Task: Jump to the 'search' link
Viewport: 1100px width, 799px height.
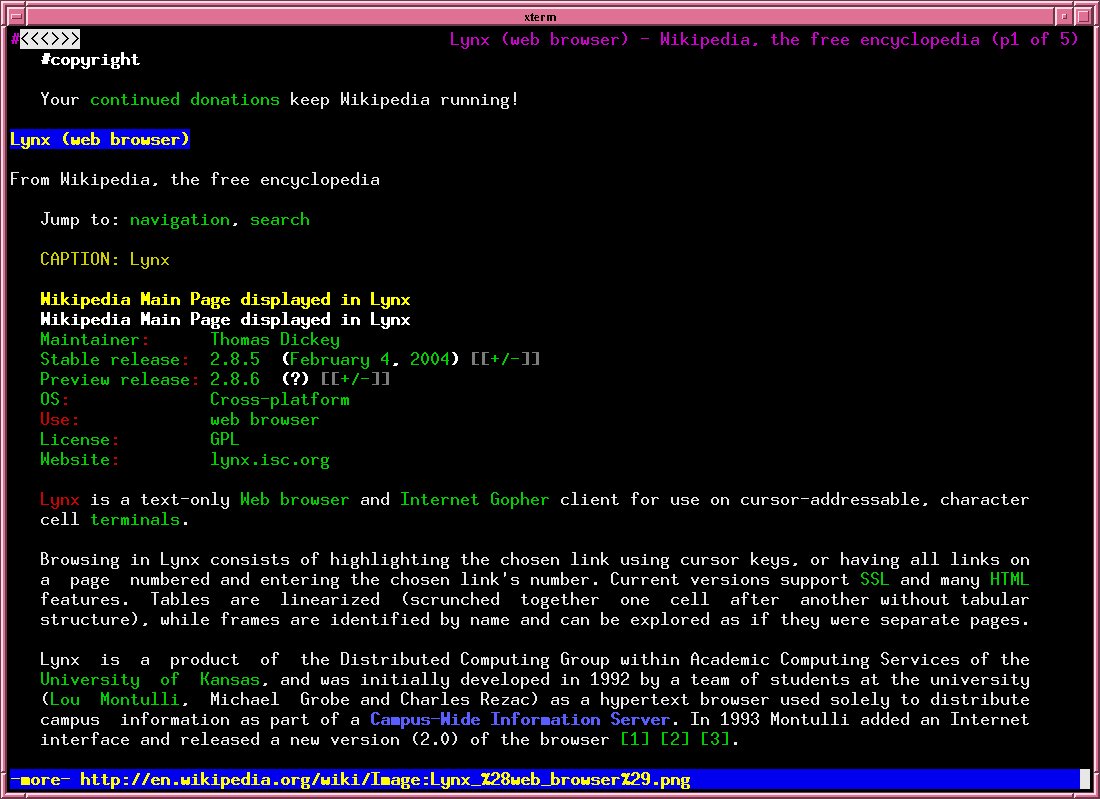Action: click(279, 220)
